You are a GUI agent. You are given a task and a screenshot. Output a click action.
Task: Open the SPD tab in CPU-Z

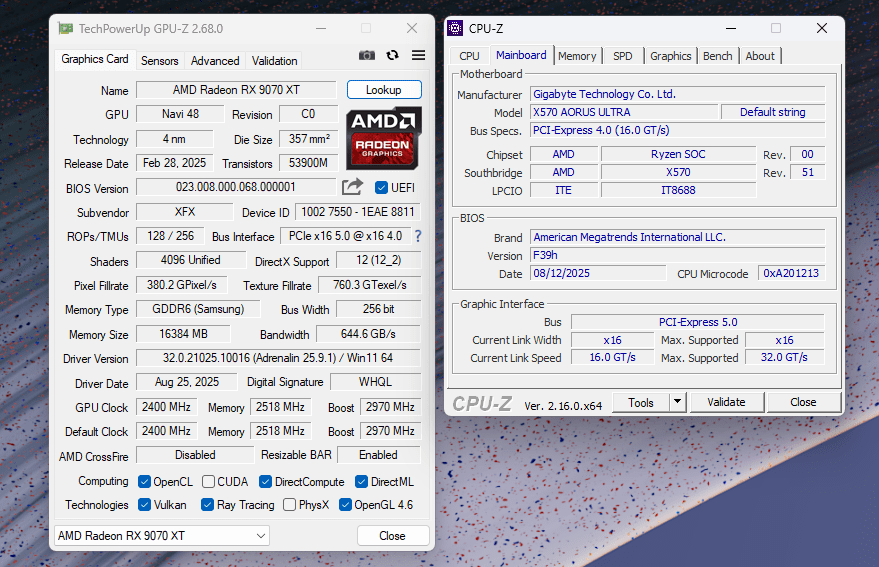pyautogui.click(x=622, y=56)
